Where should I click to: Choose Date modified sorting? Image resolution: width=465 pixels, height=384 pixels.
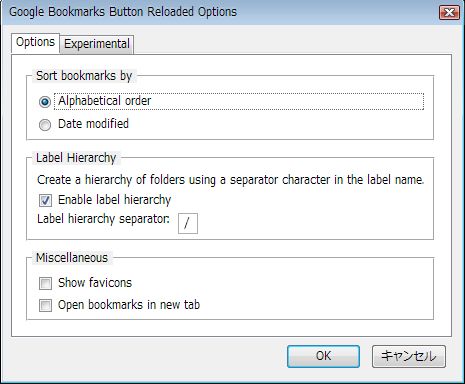(45, 125)
